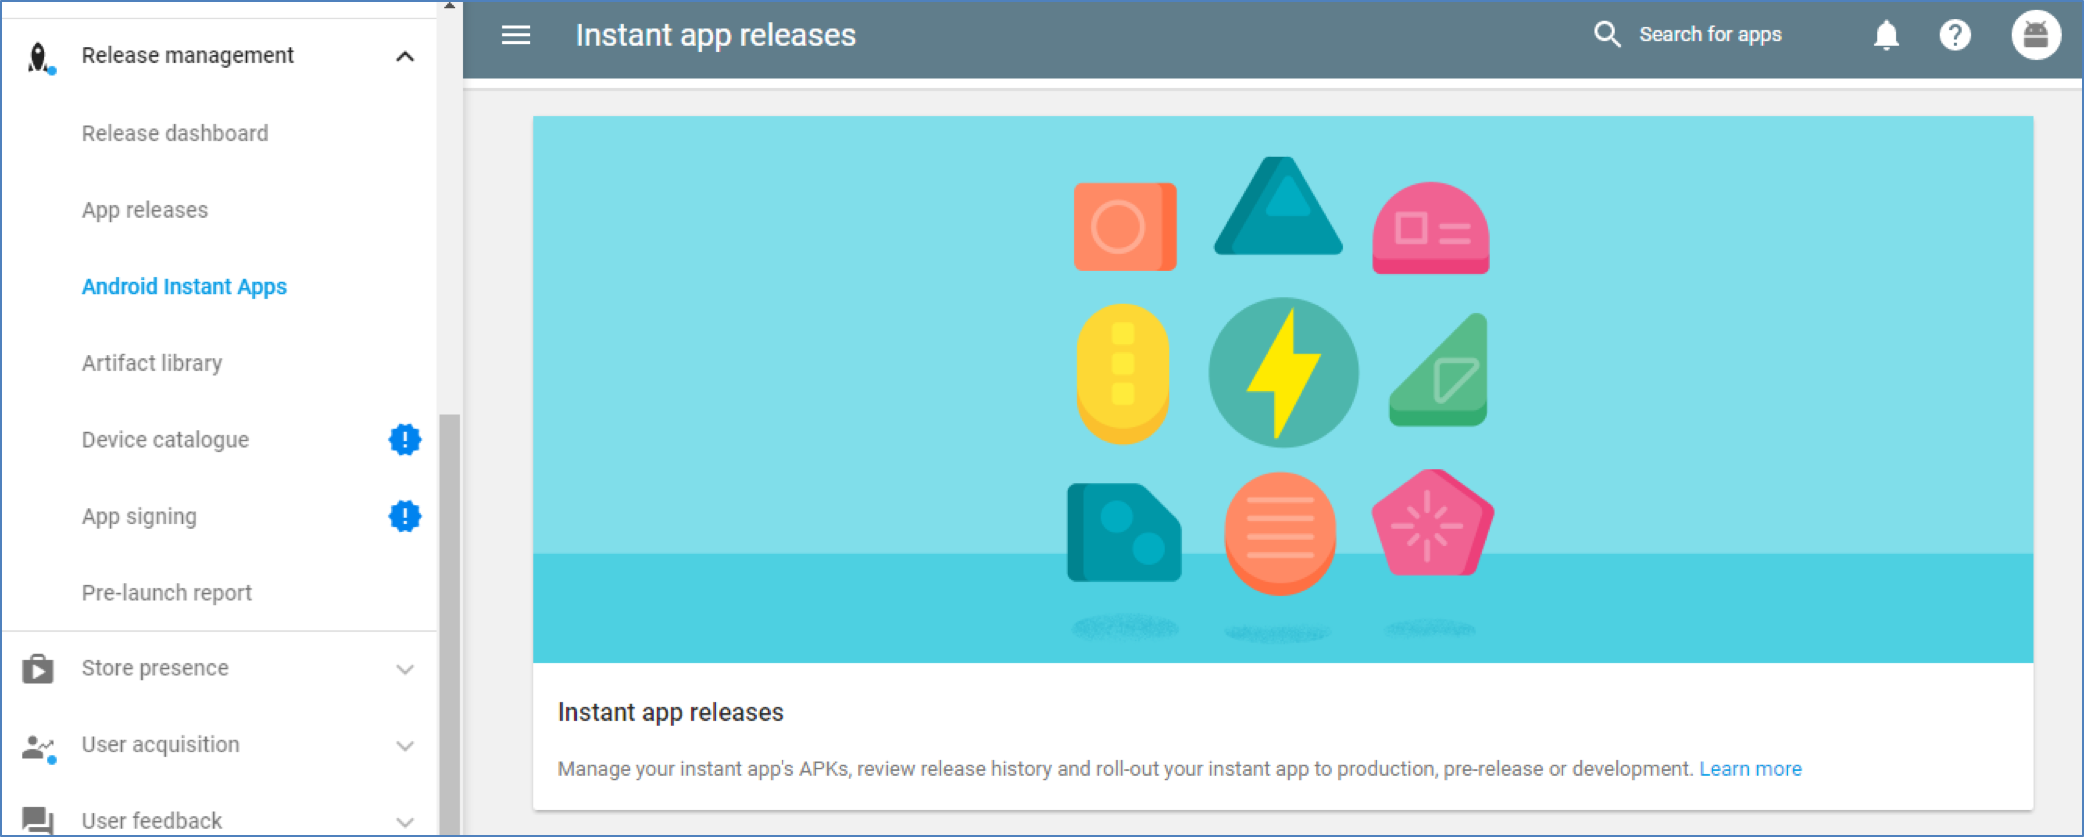
Task: Open the account avatar icon
Action: coord(2035,36)
